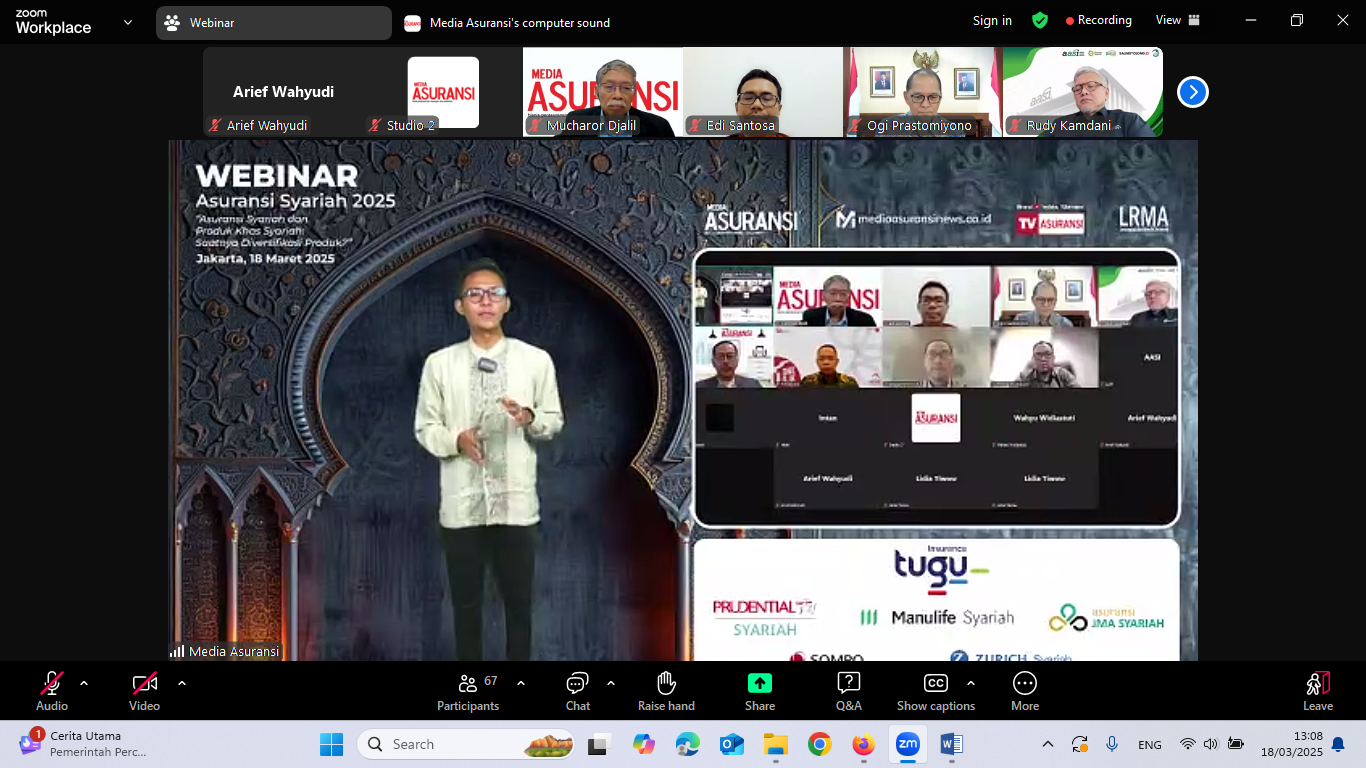Show hidden system tray icons

[x=1048, y=744]
